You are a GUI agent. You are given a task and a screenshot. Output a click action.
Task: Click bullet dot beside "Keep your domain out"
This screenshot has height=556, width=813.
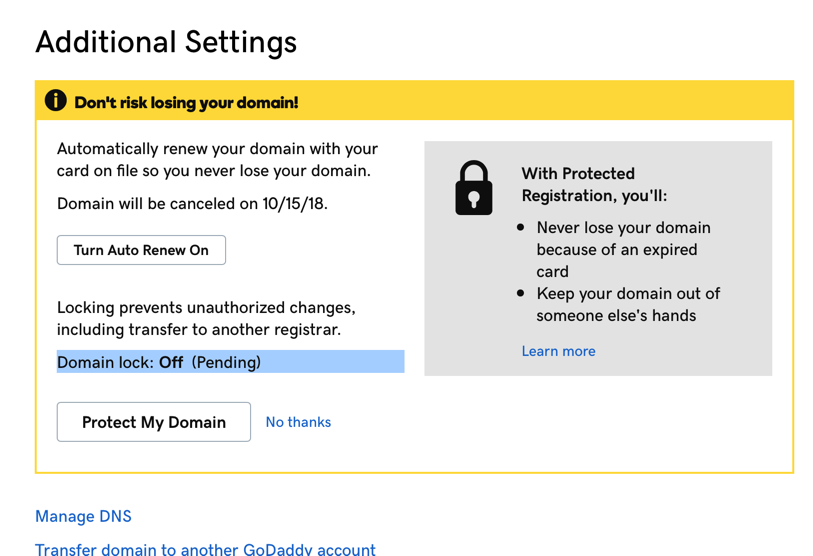(x=521, y=294)
